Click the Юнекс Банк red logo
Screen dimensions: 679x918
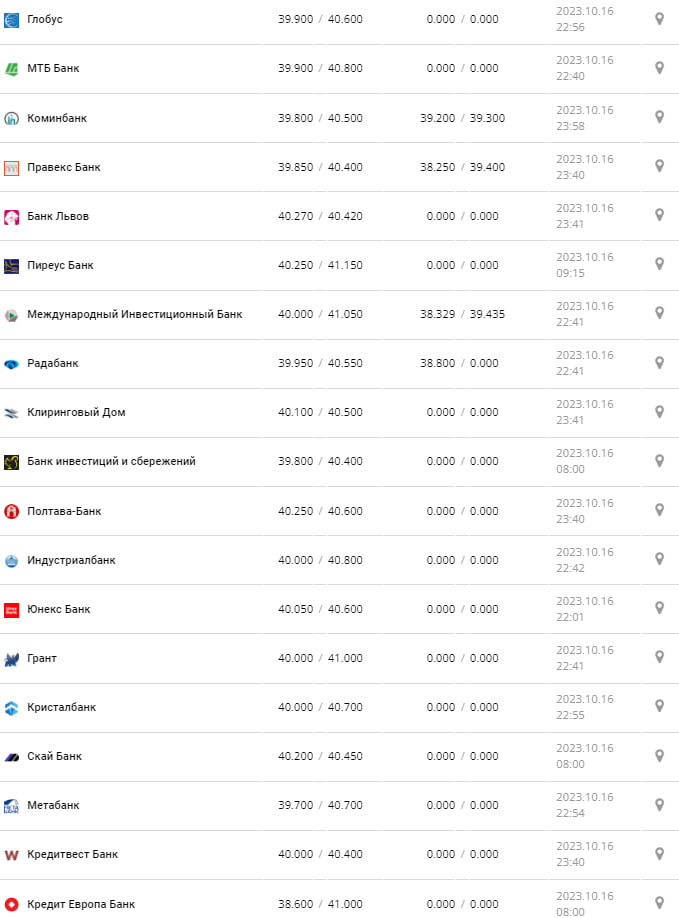12,610
